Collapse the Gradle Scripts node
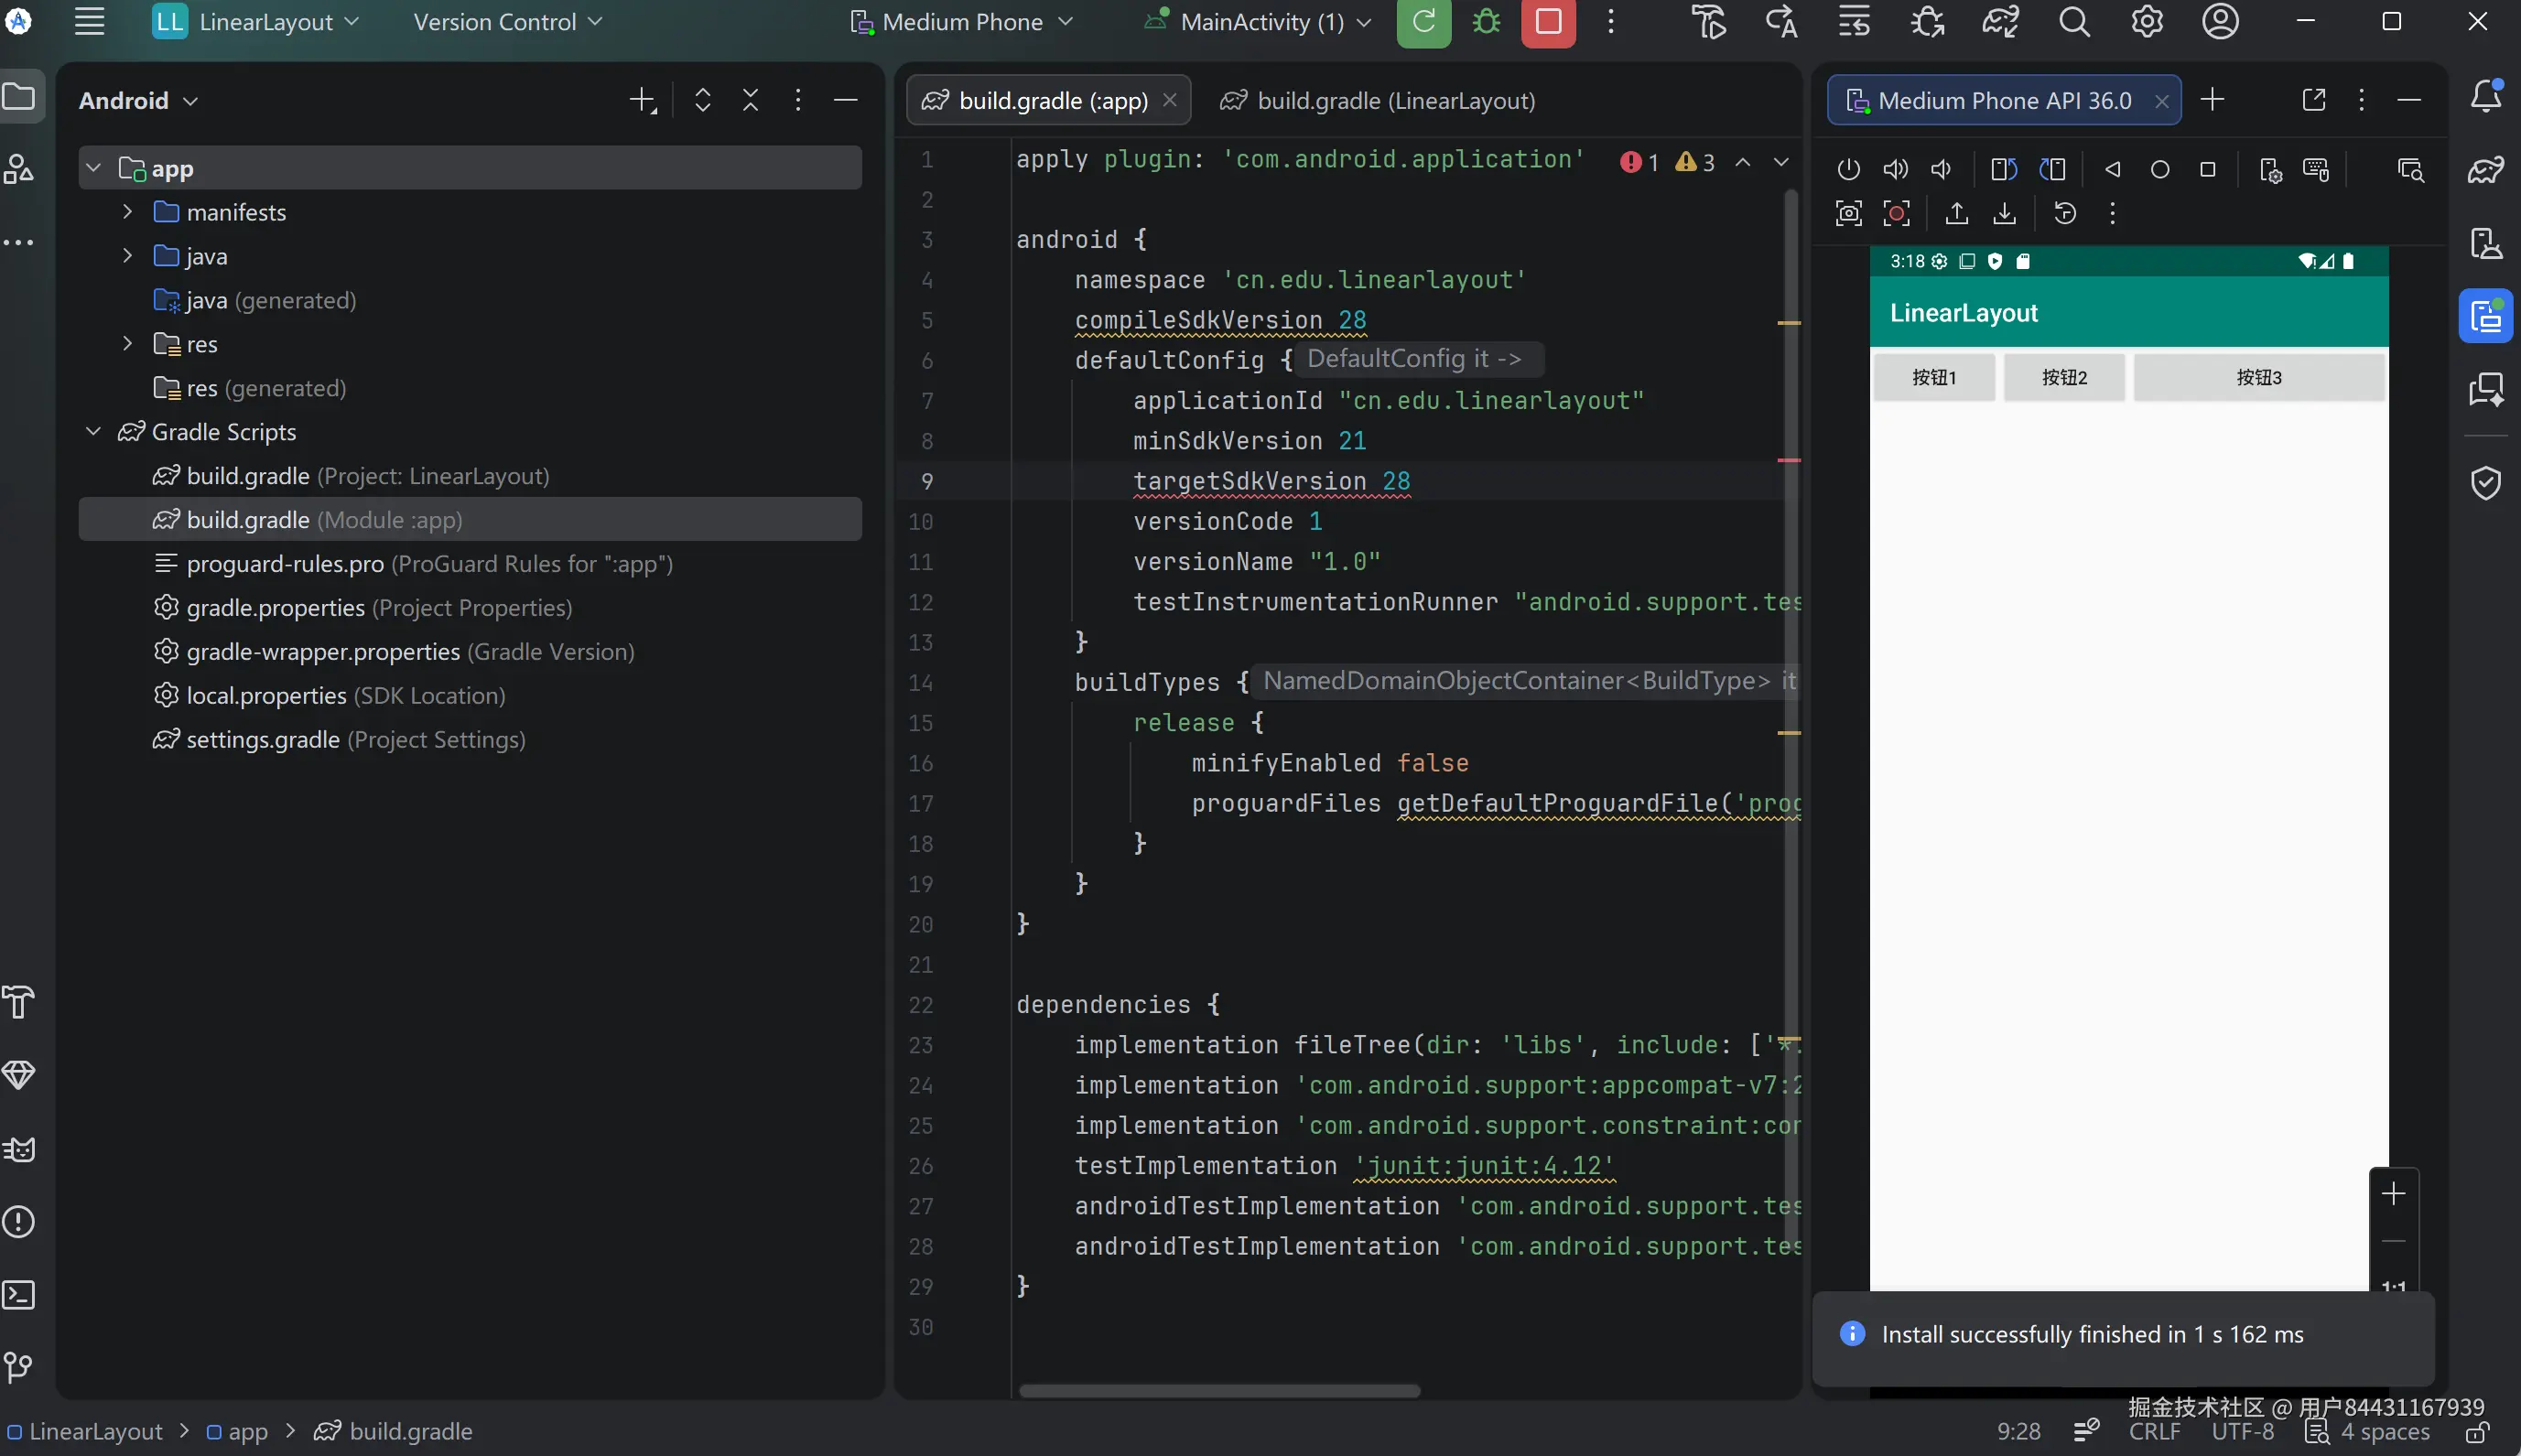 pyautogui.click(x=93, y=431)
